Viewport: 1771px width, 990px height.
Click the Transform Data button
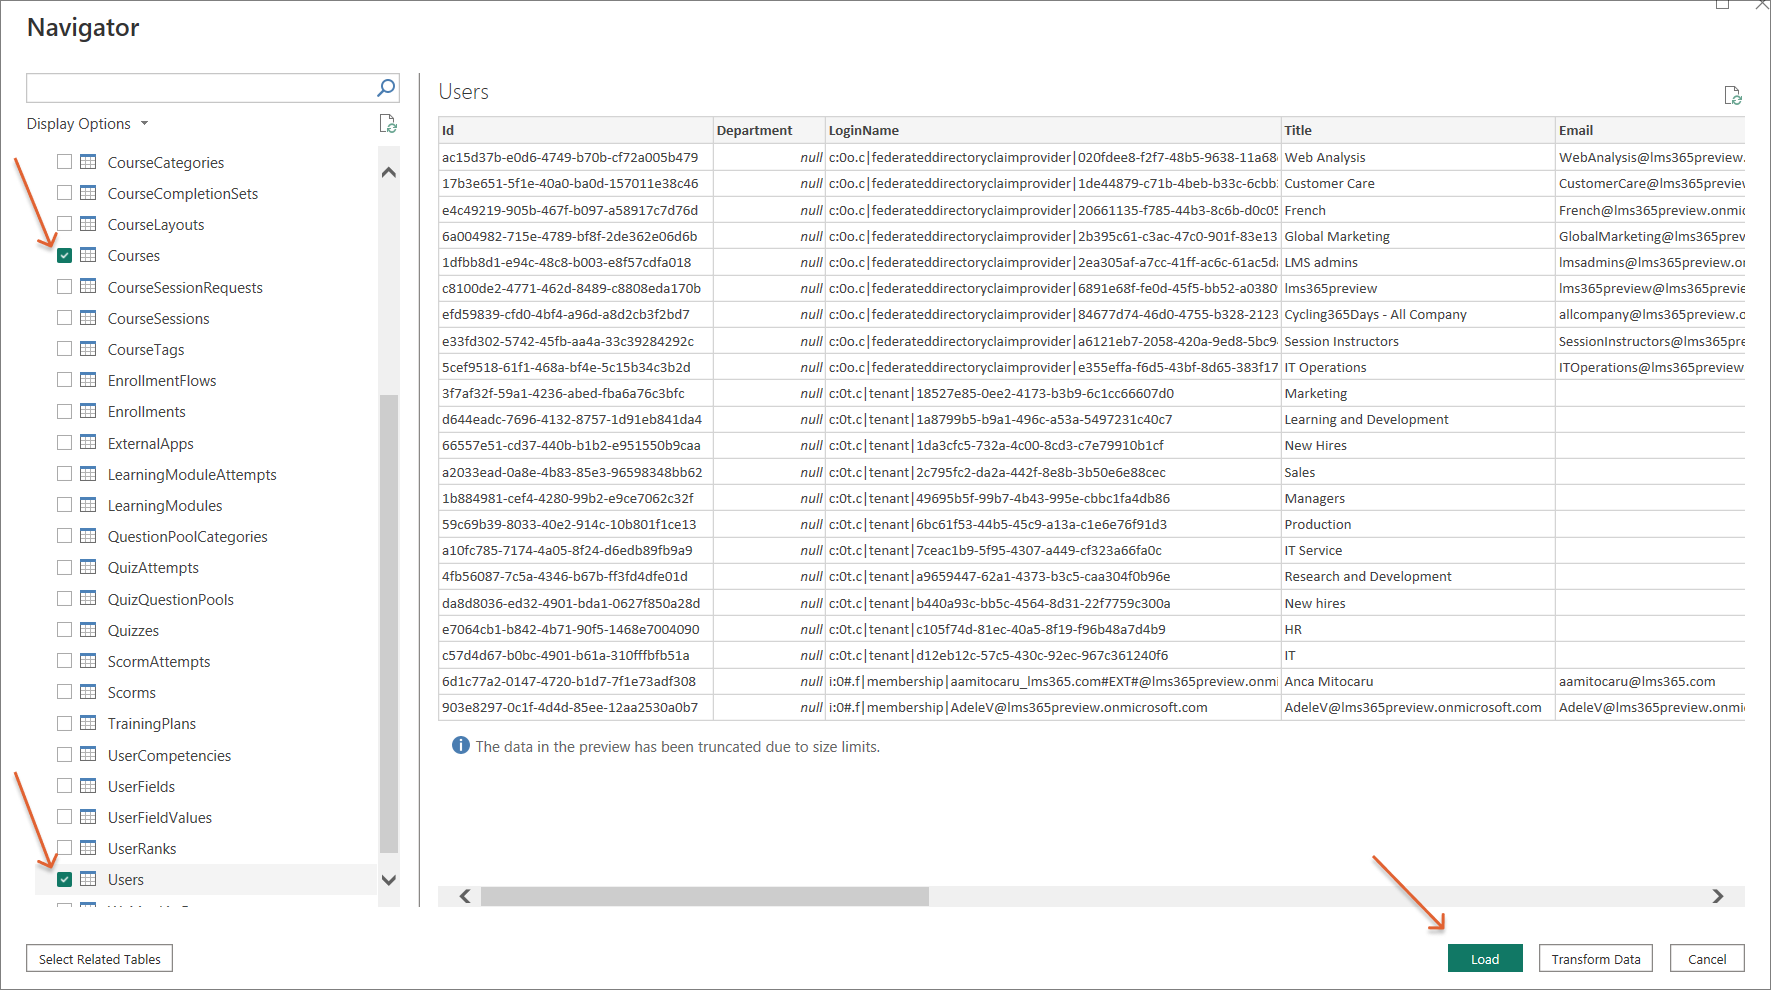click(1595, 959)
